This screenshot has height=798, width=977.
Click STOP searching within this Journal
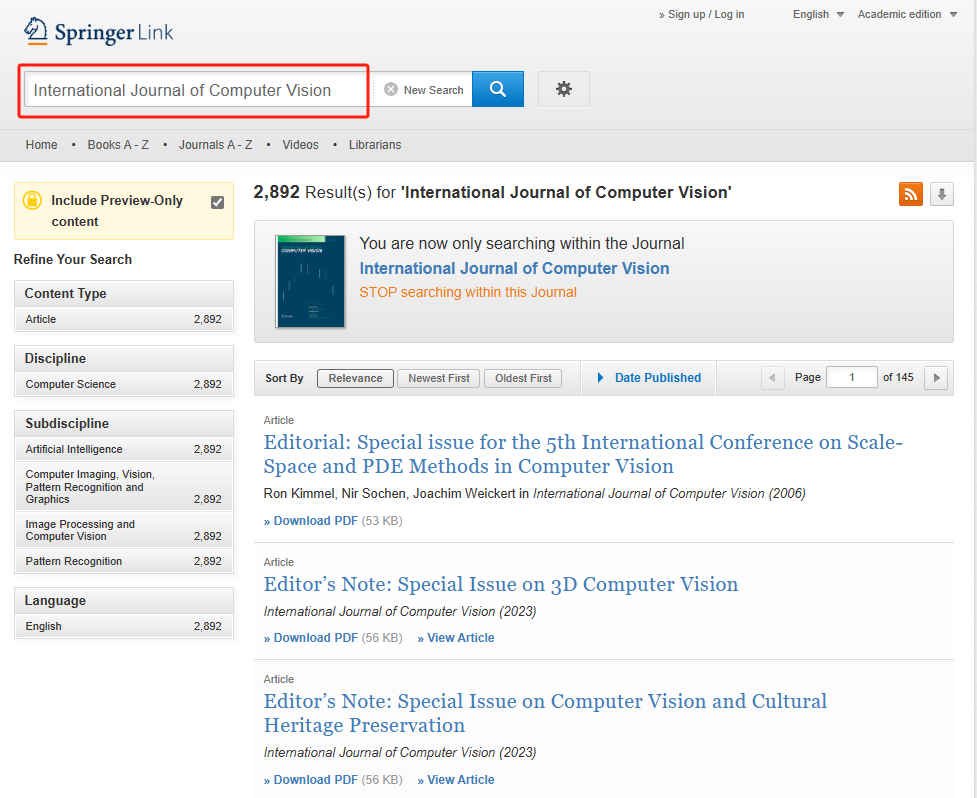click(468, 292)
